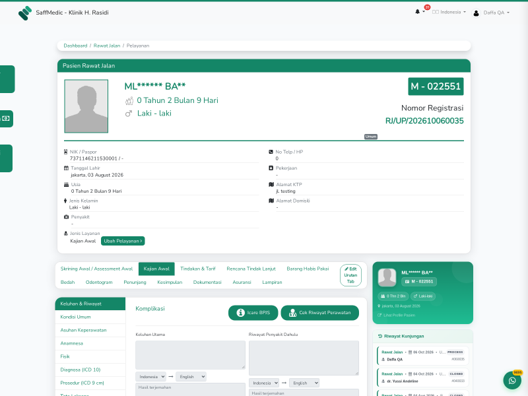Click the Icare BPJS button
The image size is (528, 396).
(253, 313)
